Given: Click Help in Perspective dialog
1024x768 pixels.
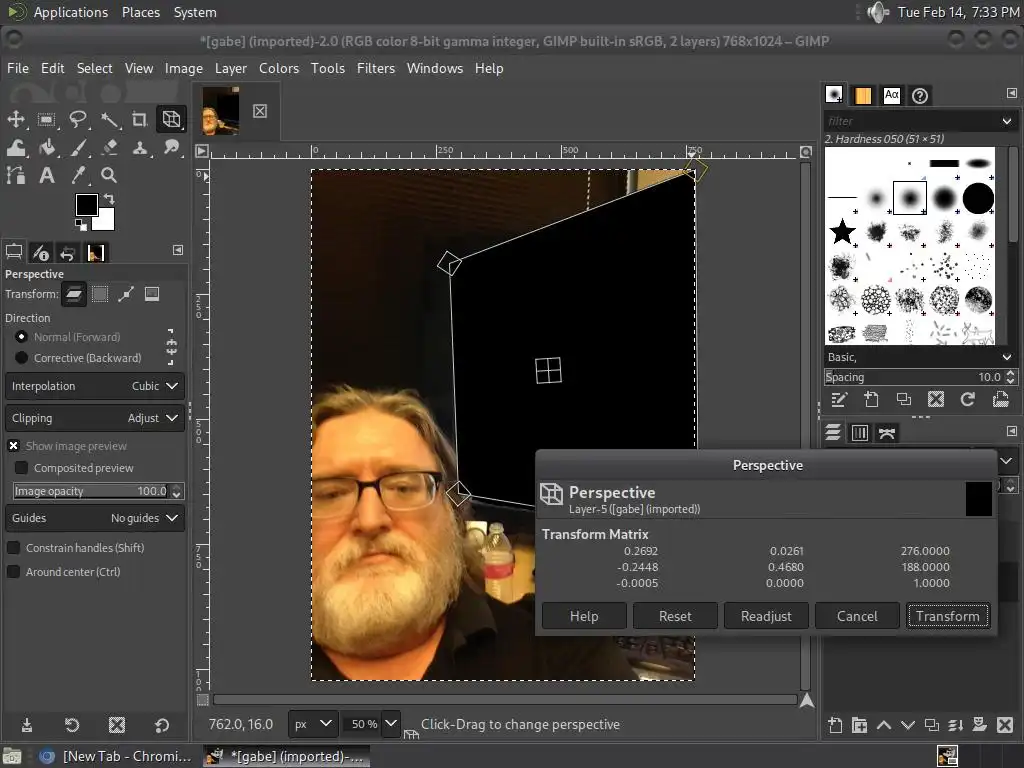Looking at the screenshot, I should [584, 616].
